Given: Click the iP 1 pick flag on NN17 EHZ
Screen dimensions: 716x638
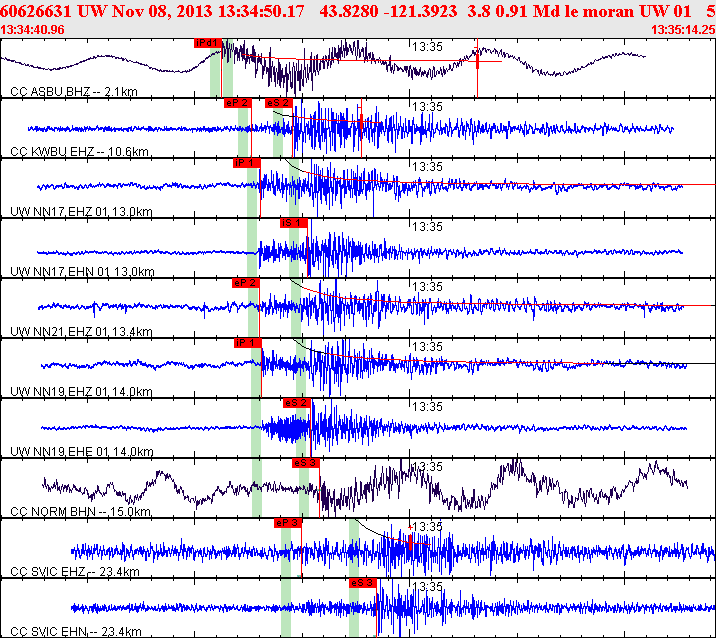Looking at the screenshot, I should 247,163.
